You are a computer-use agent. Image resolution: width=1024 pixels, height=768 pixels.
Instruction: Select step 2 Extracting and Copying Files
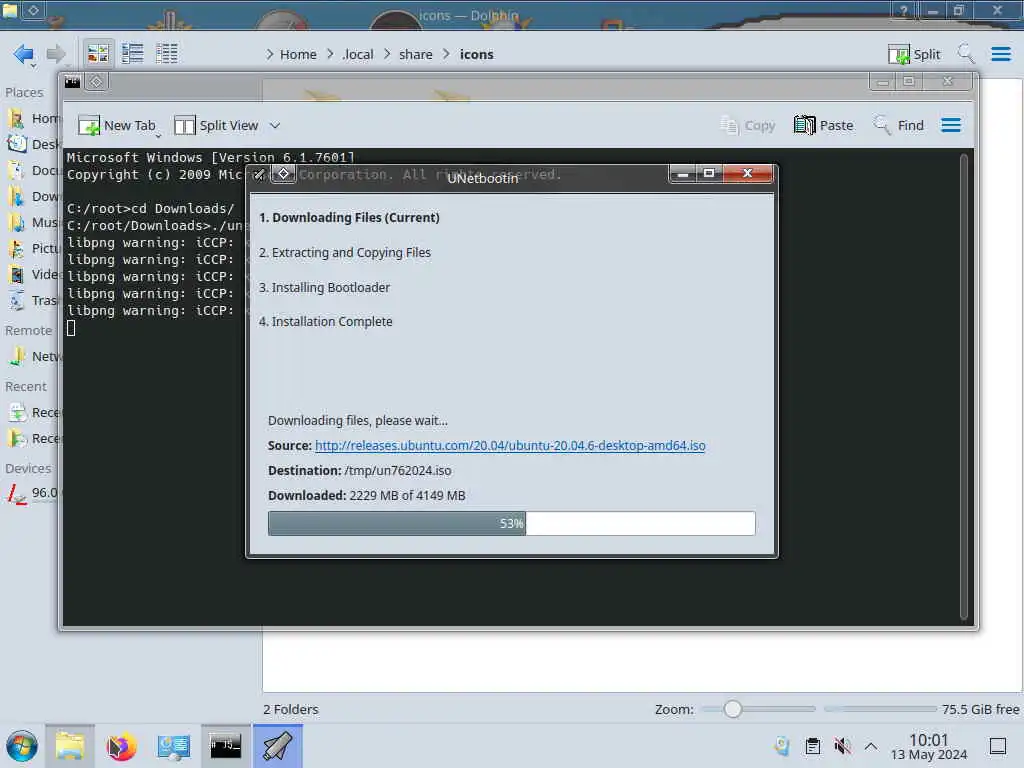(x=345, y=253)
